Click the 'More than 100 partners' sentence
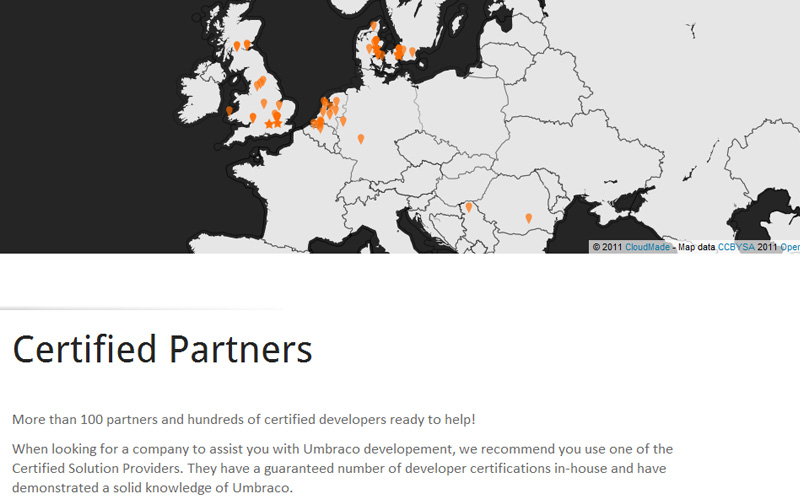Viewport: 800px width, 500px height. pos(243,419)
